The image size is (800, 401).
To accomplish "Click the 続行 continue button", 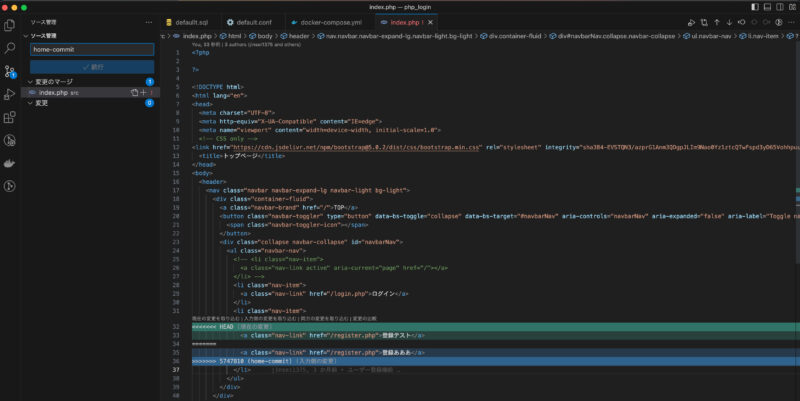I will point(92,67).
